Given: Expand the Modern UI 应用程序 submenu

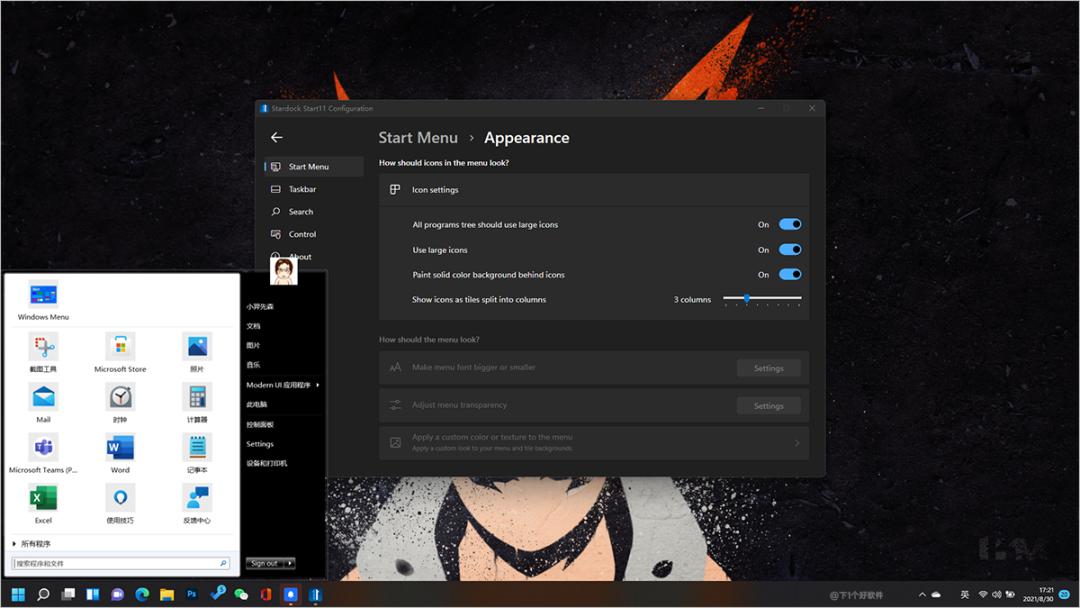Looking at the screenshot, I should [x=282, y=385].
